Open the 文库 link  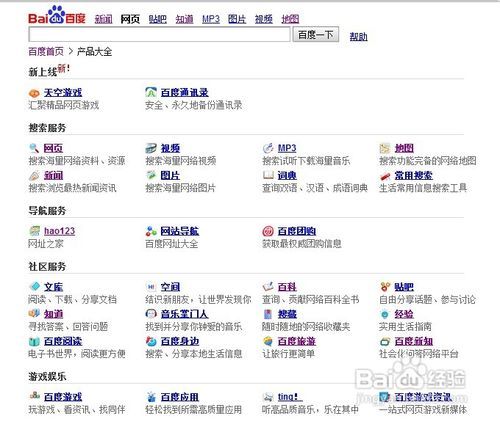pos(53,286)
